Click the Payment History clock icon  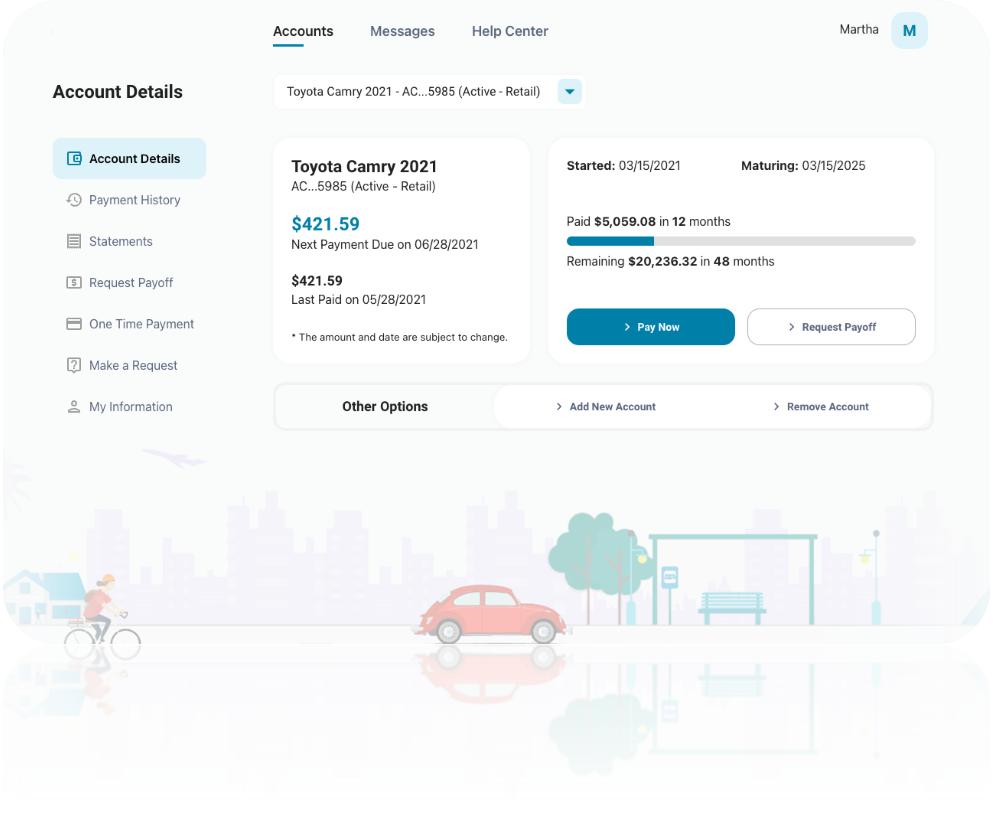coord(74,200)
